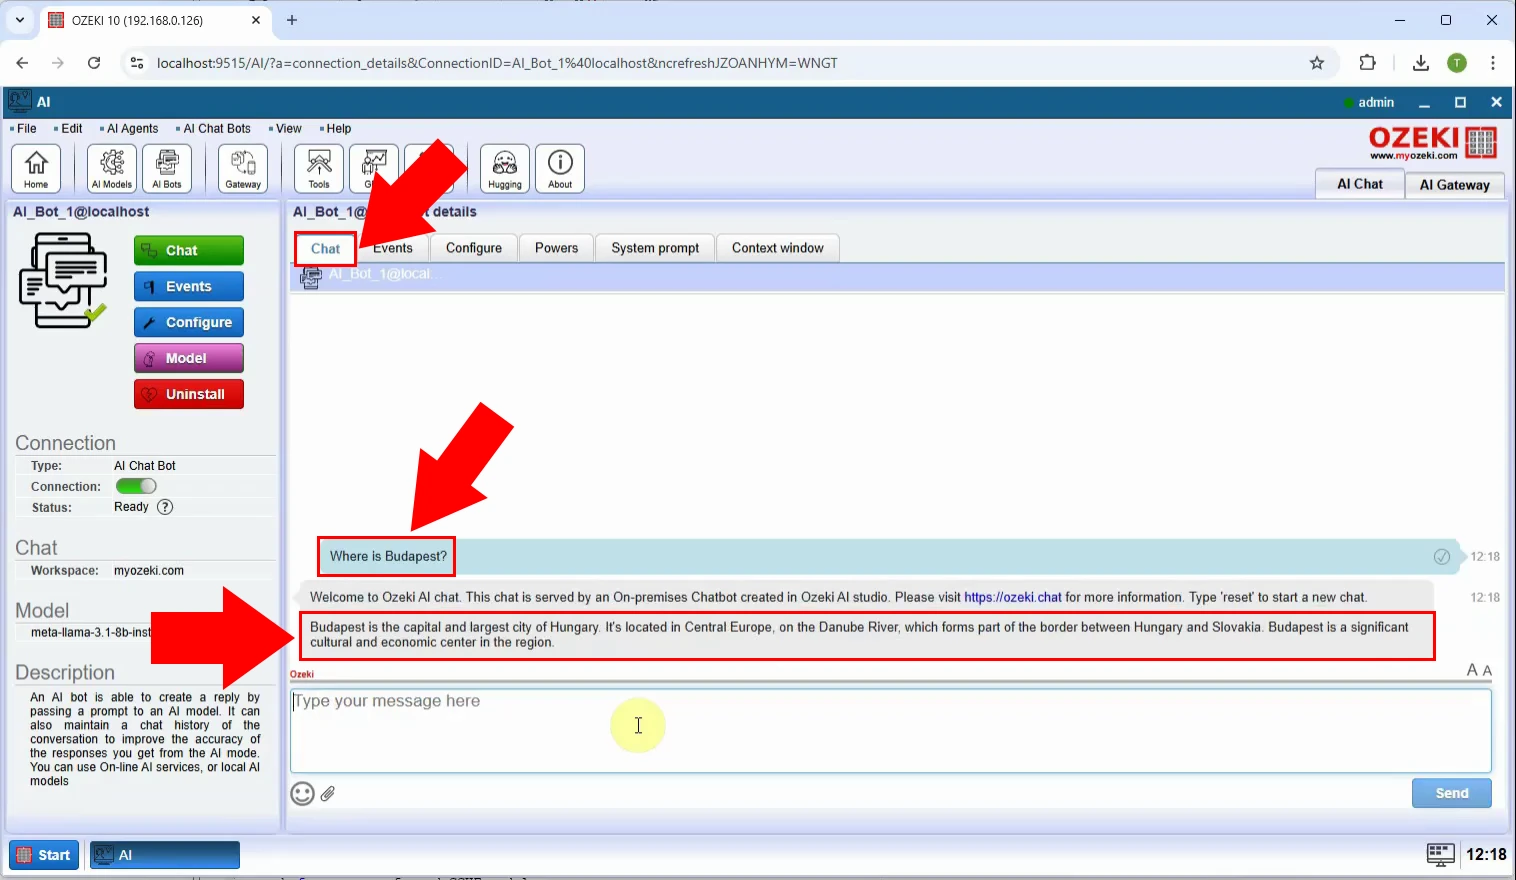Click the bookmark star icon
1516x880 pixels.
[1317, 63]
